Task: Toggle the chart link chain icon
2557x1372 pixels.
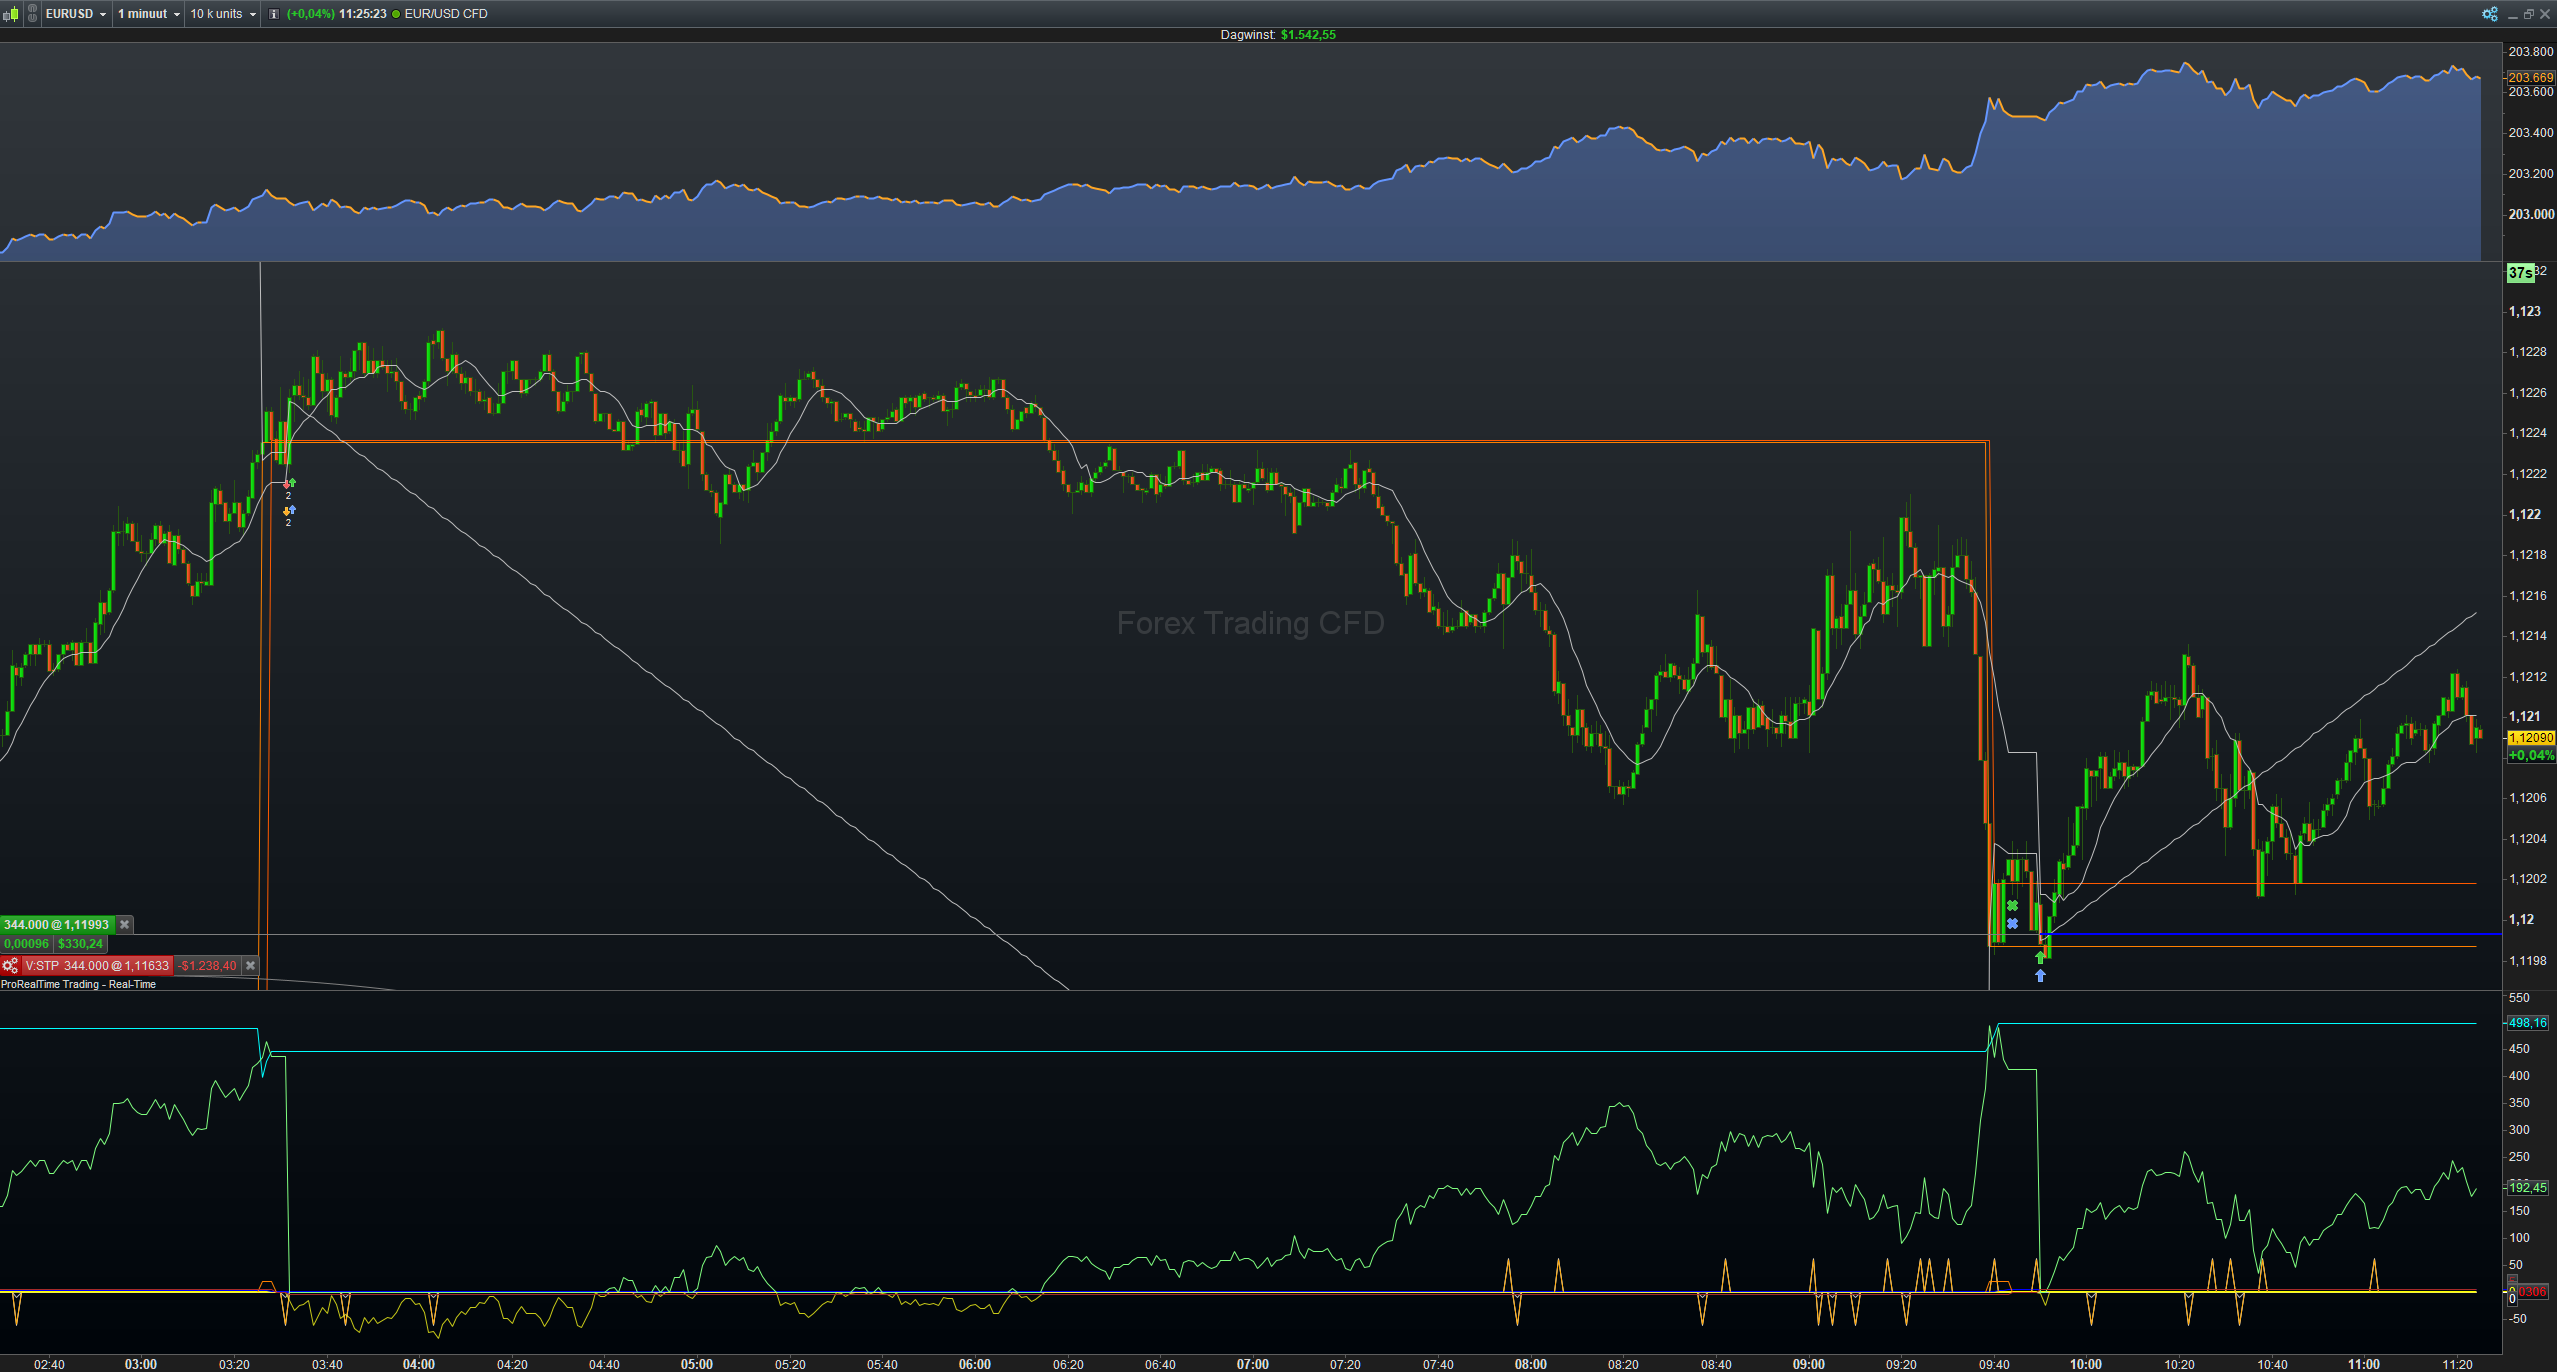Action: pyautogui.click(x=33, y=14)
